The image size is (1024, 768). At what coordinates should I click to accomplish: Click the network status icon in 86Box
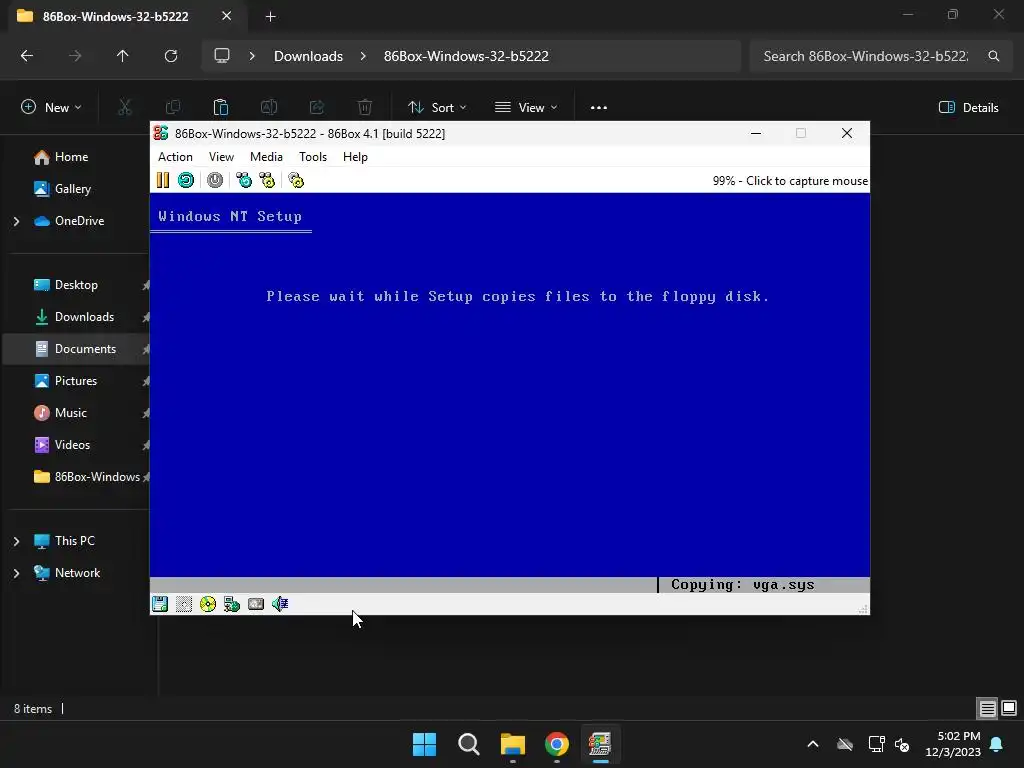click(232, 604)
